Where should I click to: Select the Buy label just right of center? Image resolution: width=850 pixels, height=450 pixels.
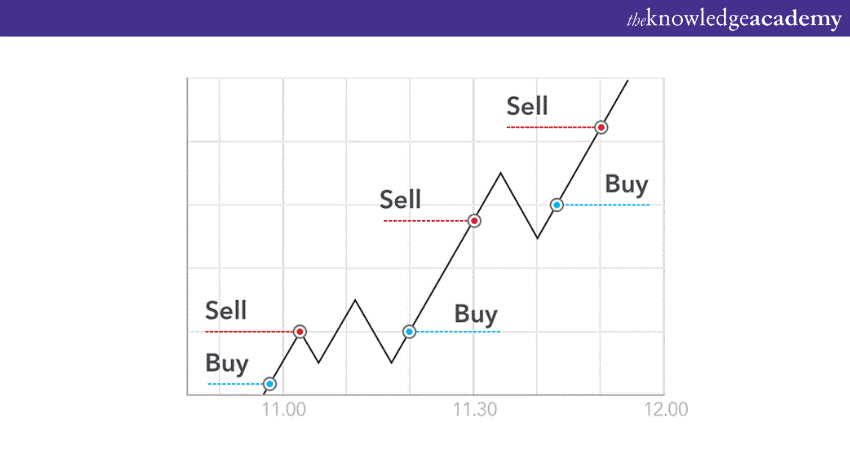476,314
